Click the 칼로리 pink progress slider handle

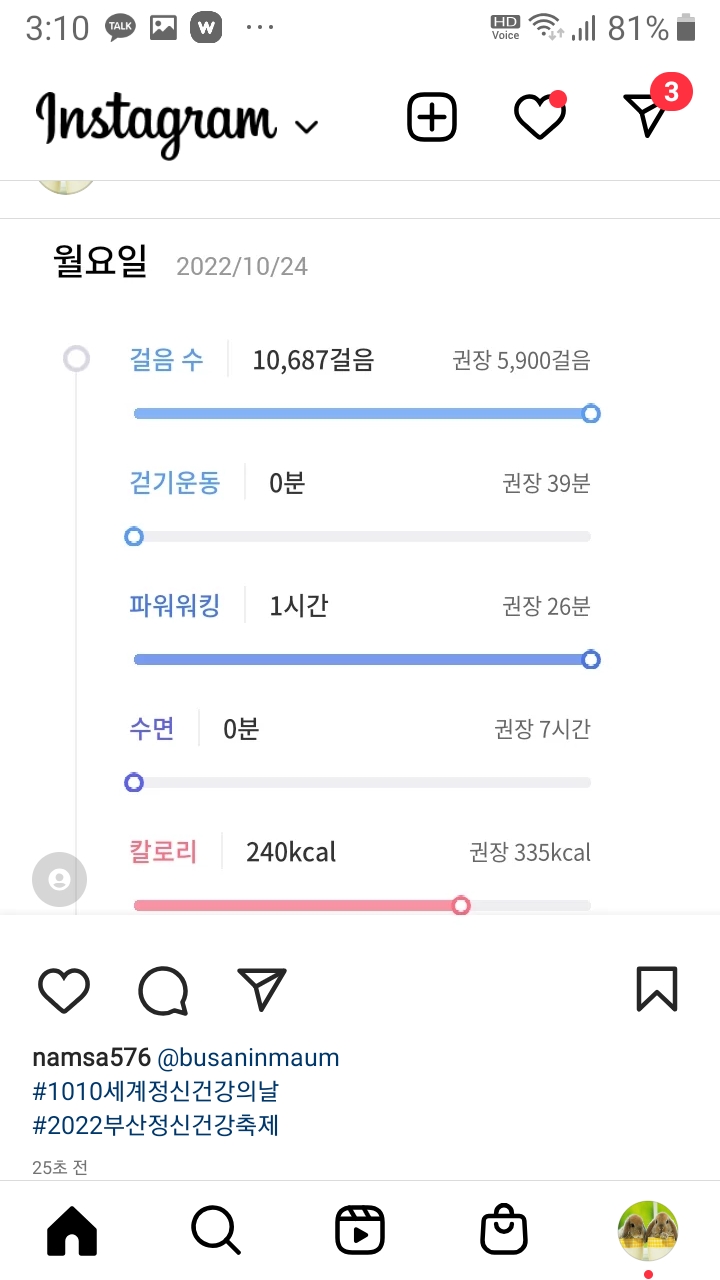coord(461,906)
